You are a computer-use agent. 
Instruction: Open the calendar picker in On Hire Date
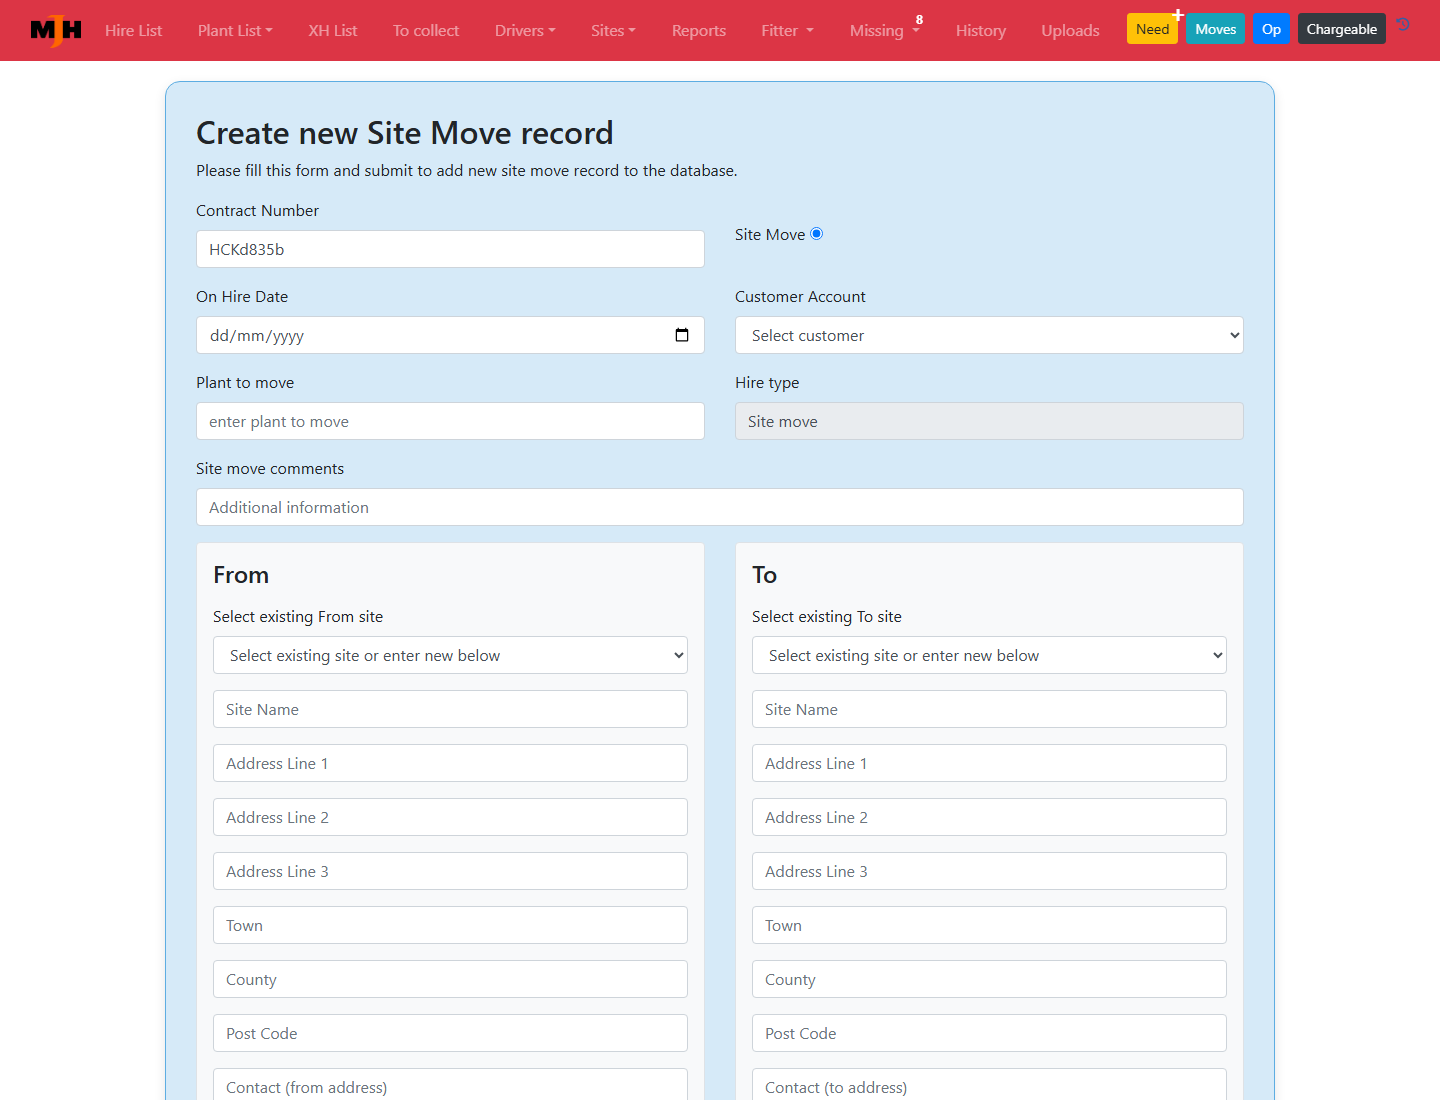pos(682,335)
